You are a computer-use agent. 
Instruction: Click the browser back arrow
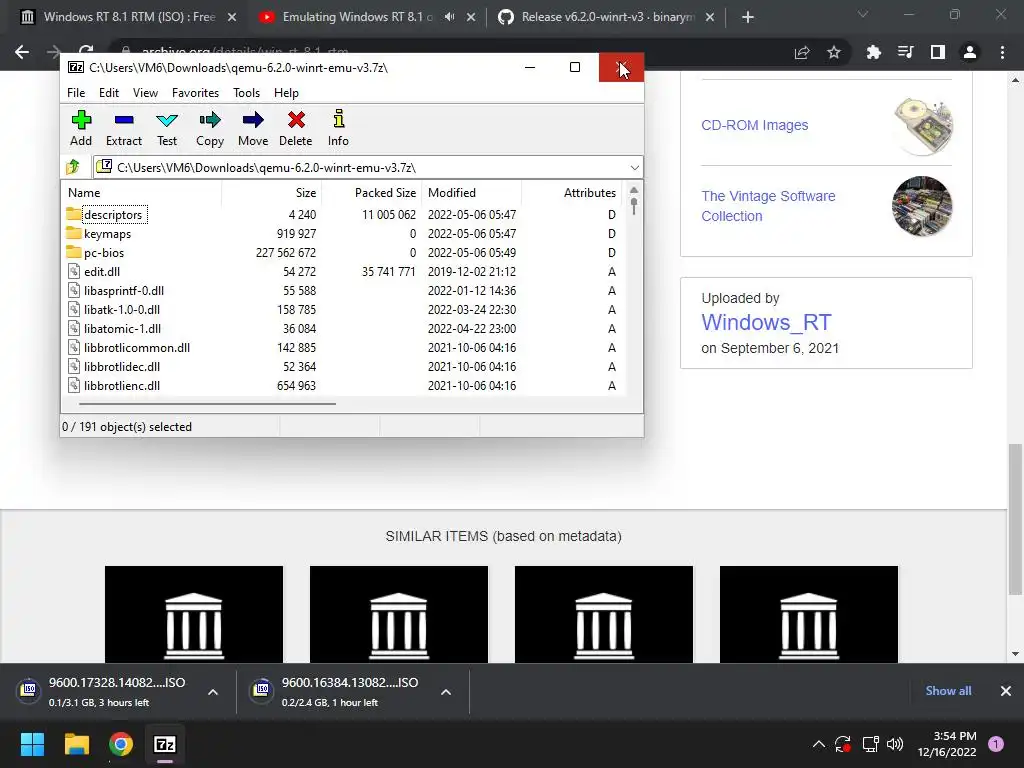pyautogui.click(x=22, y=52)
